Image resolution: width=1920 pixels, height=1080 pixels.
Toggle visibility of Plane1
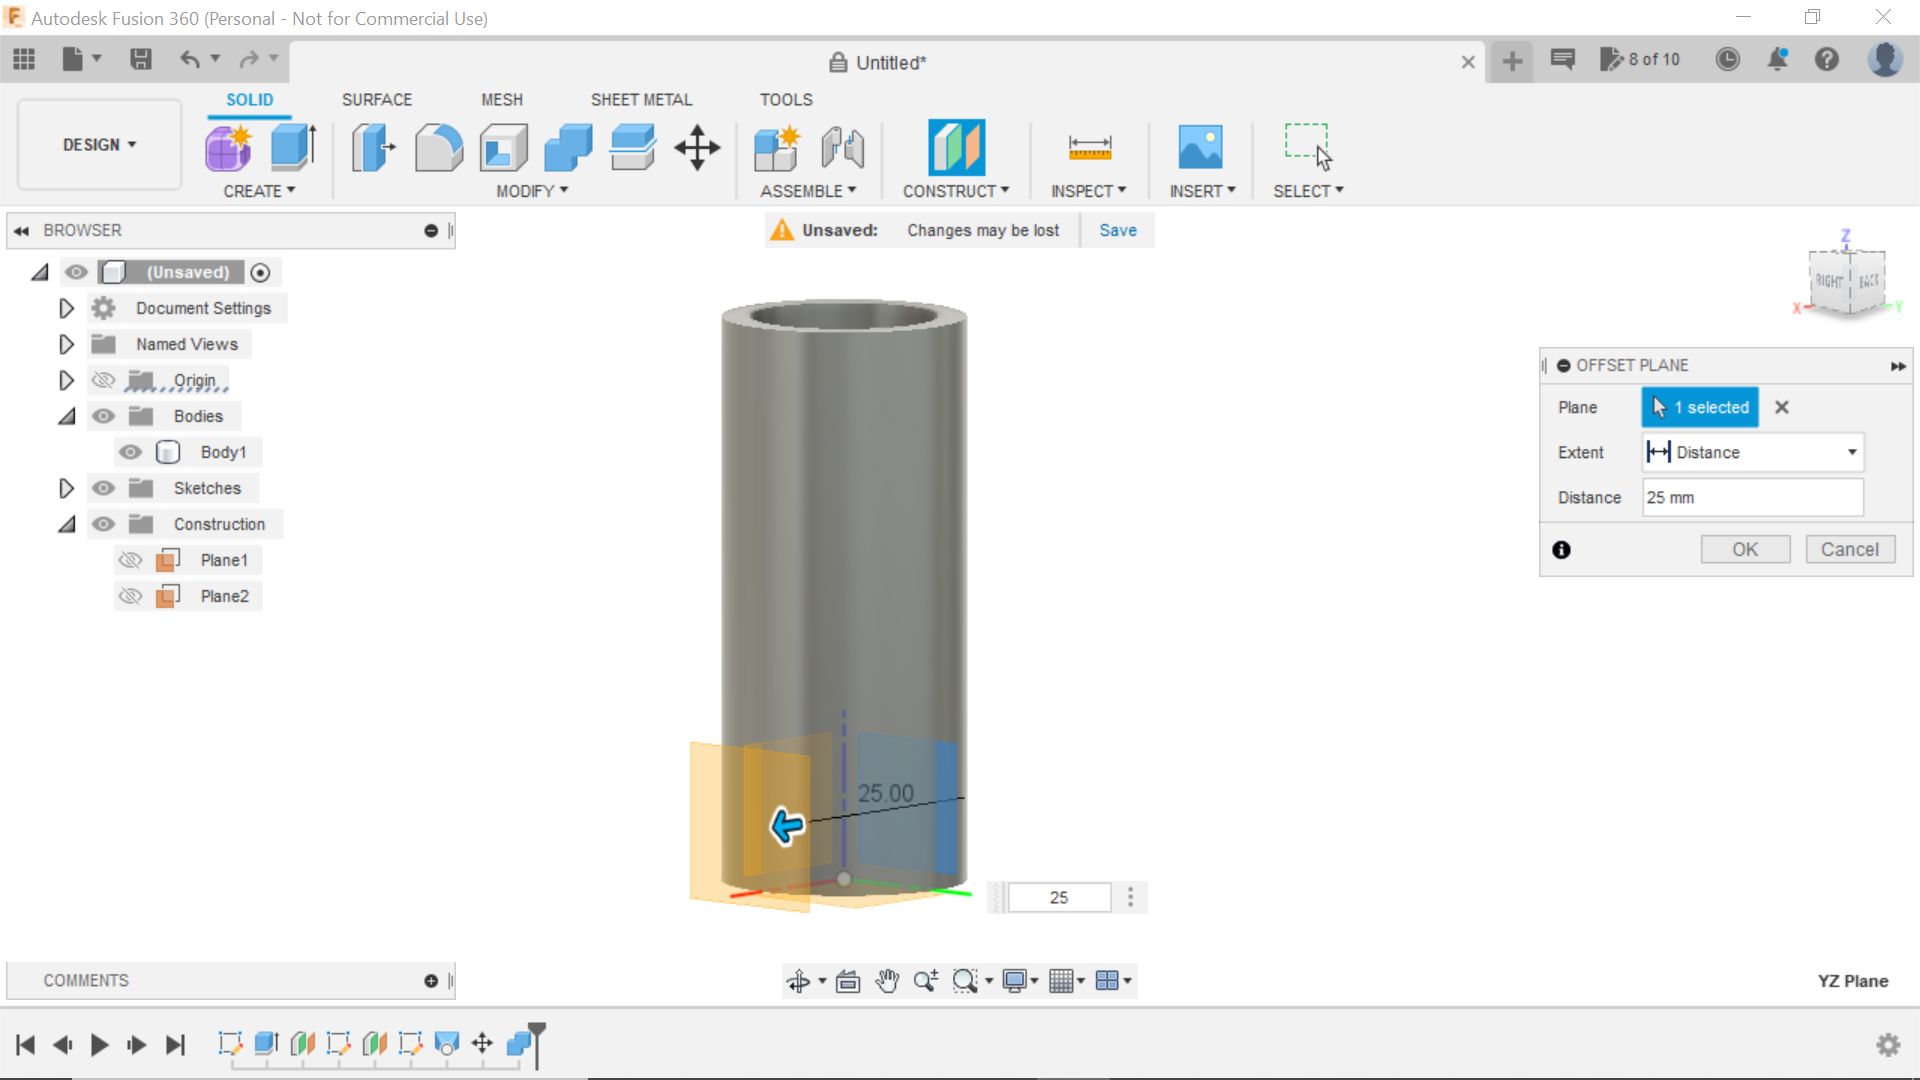[x=131, y=559]
